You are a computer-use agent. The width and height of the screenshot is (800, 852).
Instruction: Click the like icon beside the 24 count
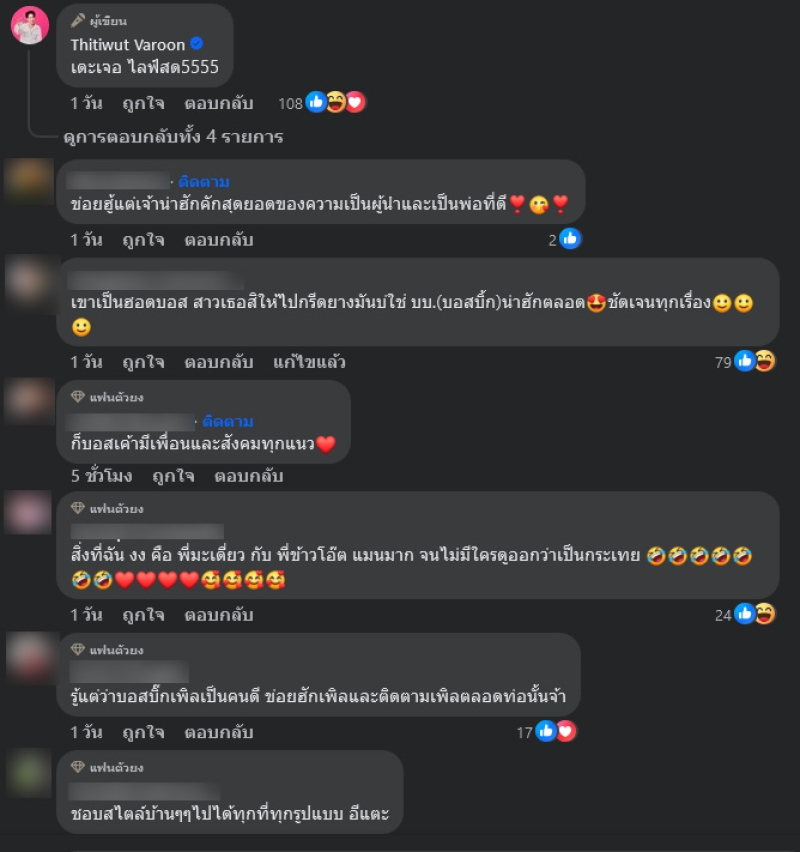(x=744, y=614)
